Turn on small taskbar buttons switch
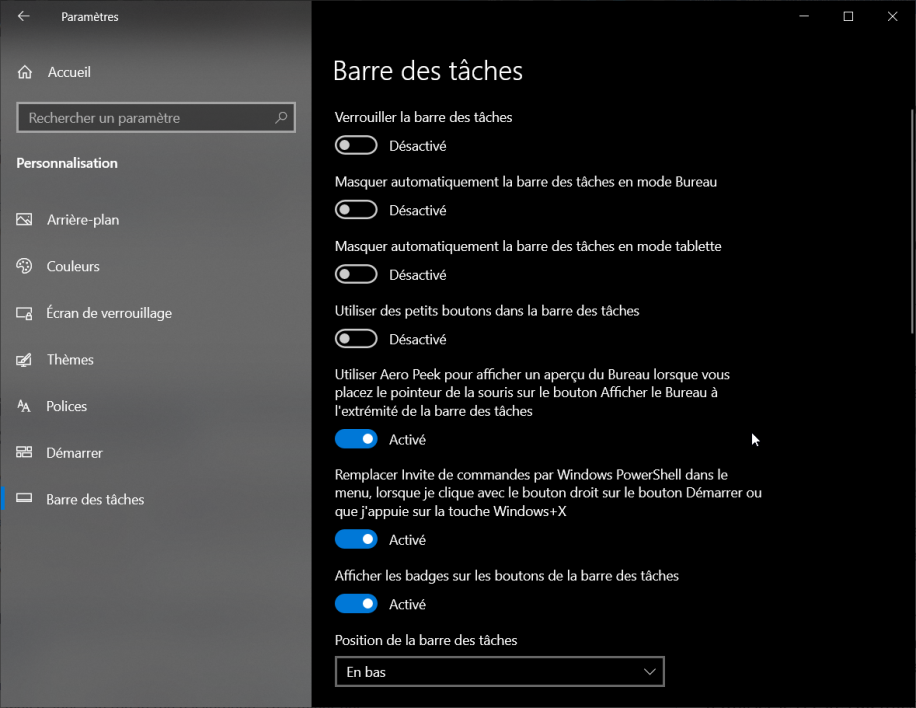 356,339
